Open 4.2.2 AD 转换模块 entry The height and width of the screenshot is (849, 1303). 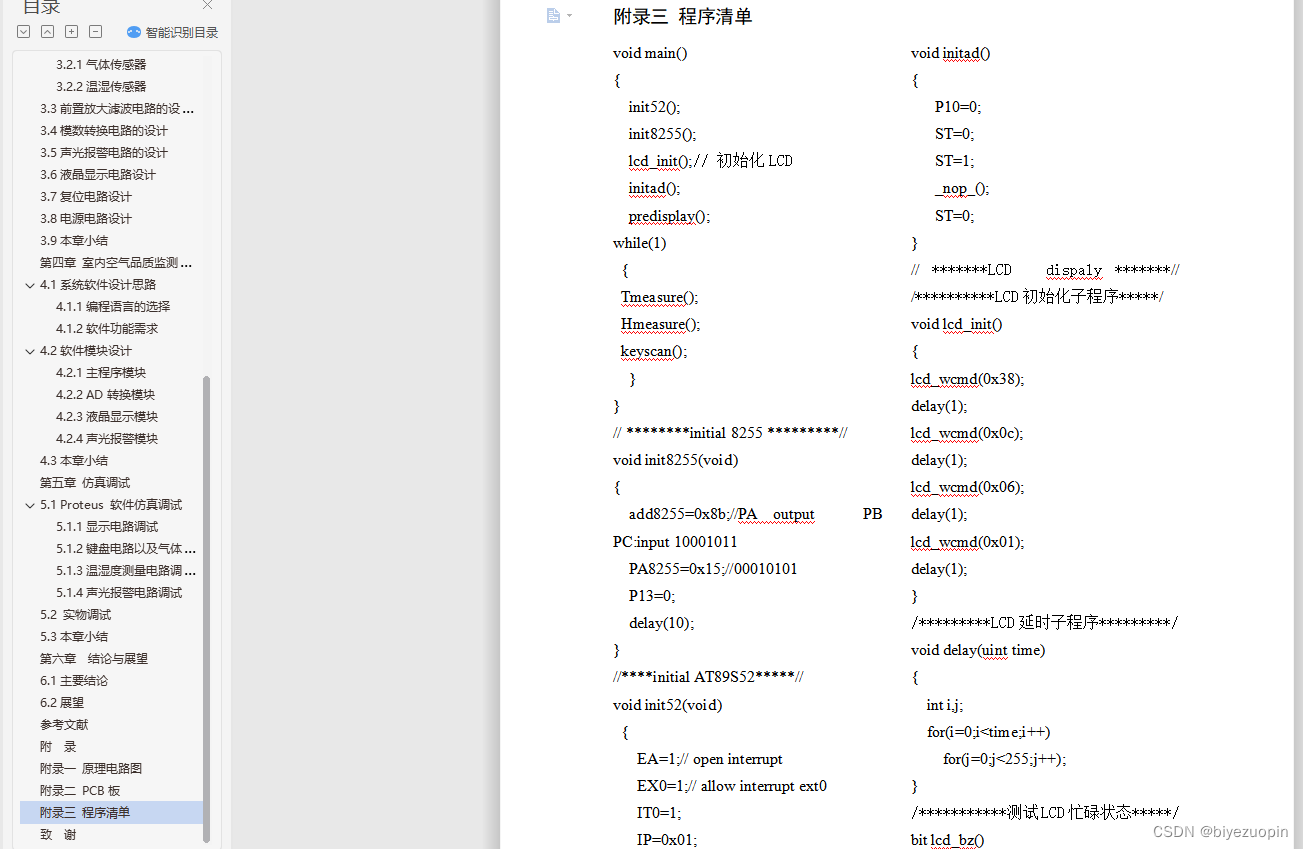tap(105, 395)
